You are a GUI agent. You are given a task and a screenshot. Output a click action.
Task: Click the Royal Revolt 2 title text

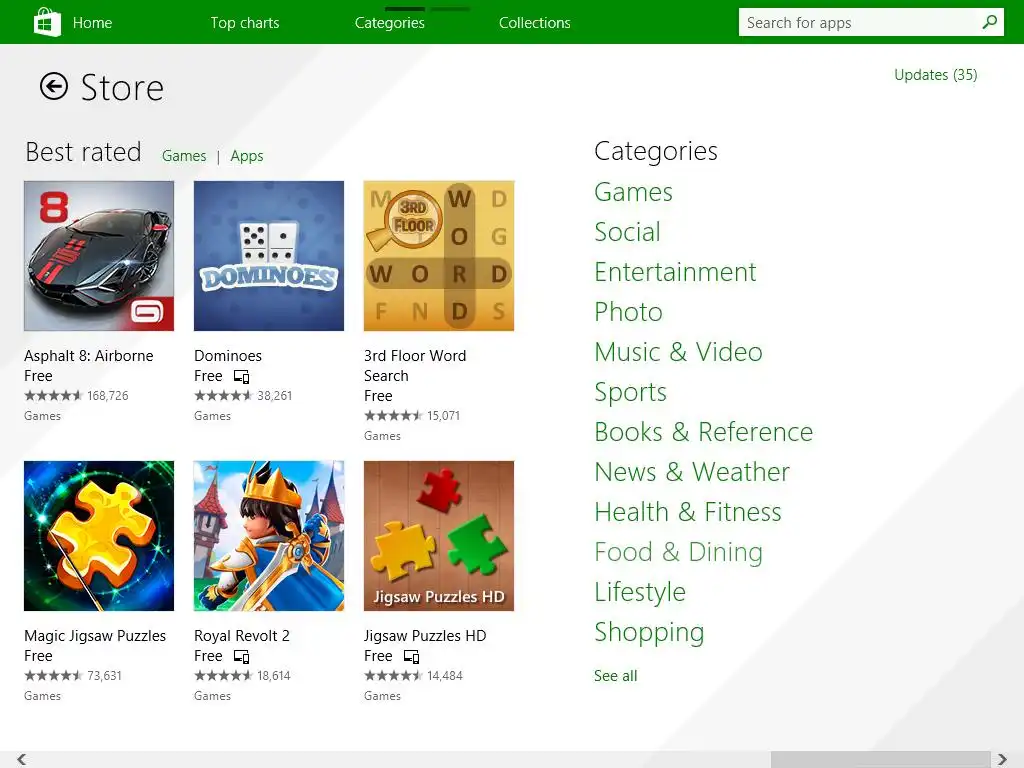pyautogui.click(x=242, y=636)
